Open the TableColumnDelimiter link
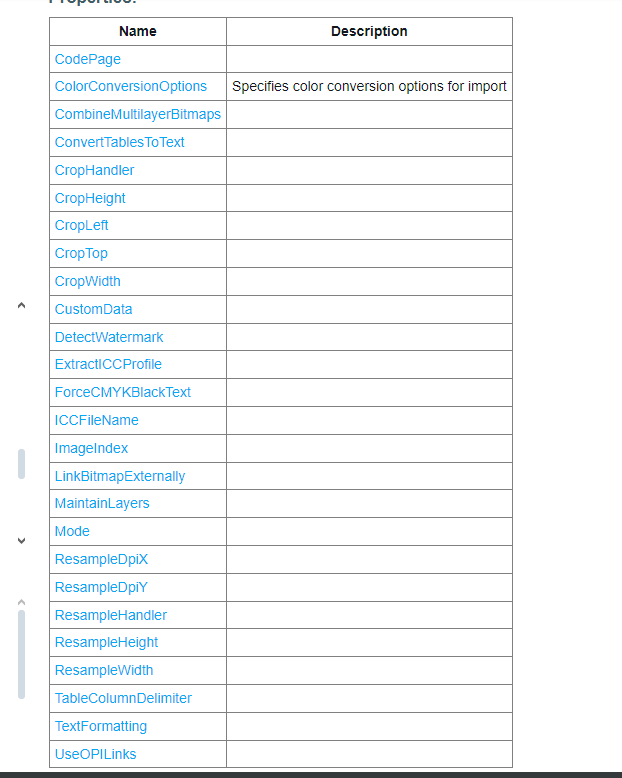Viewport: 622px width, 778px height. tap(123, 698)
